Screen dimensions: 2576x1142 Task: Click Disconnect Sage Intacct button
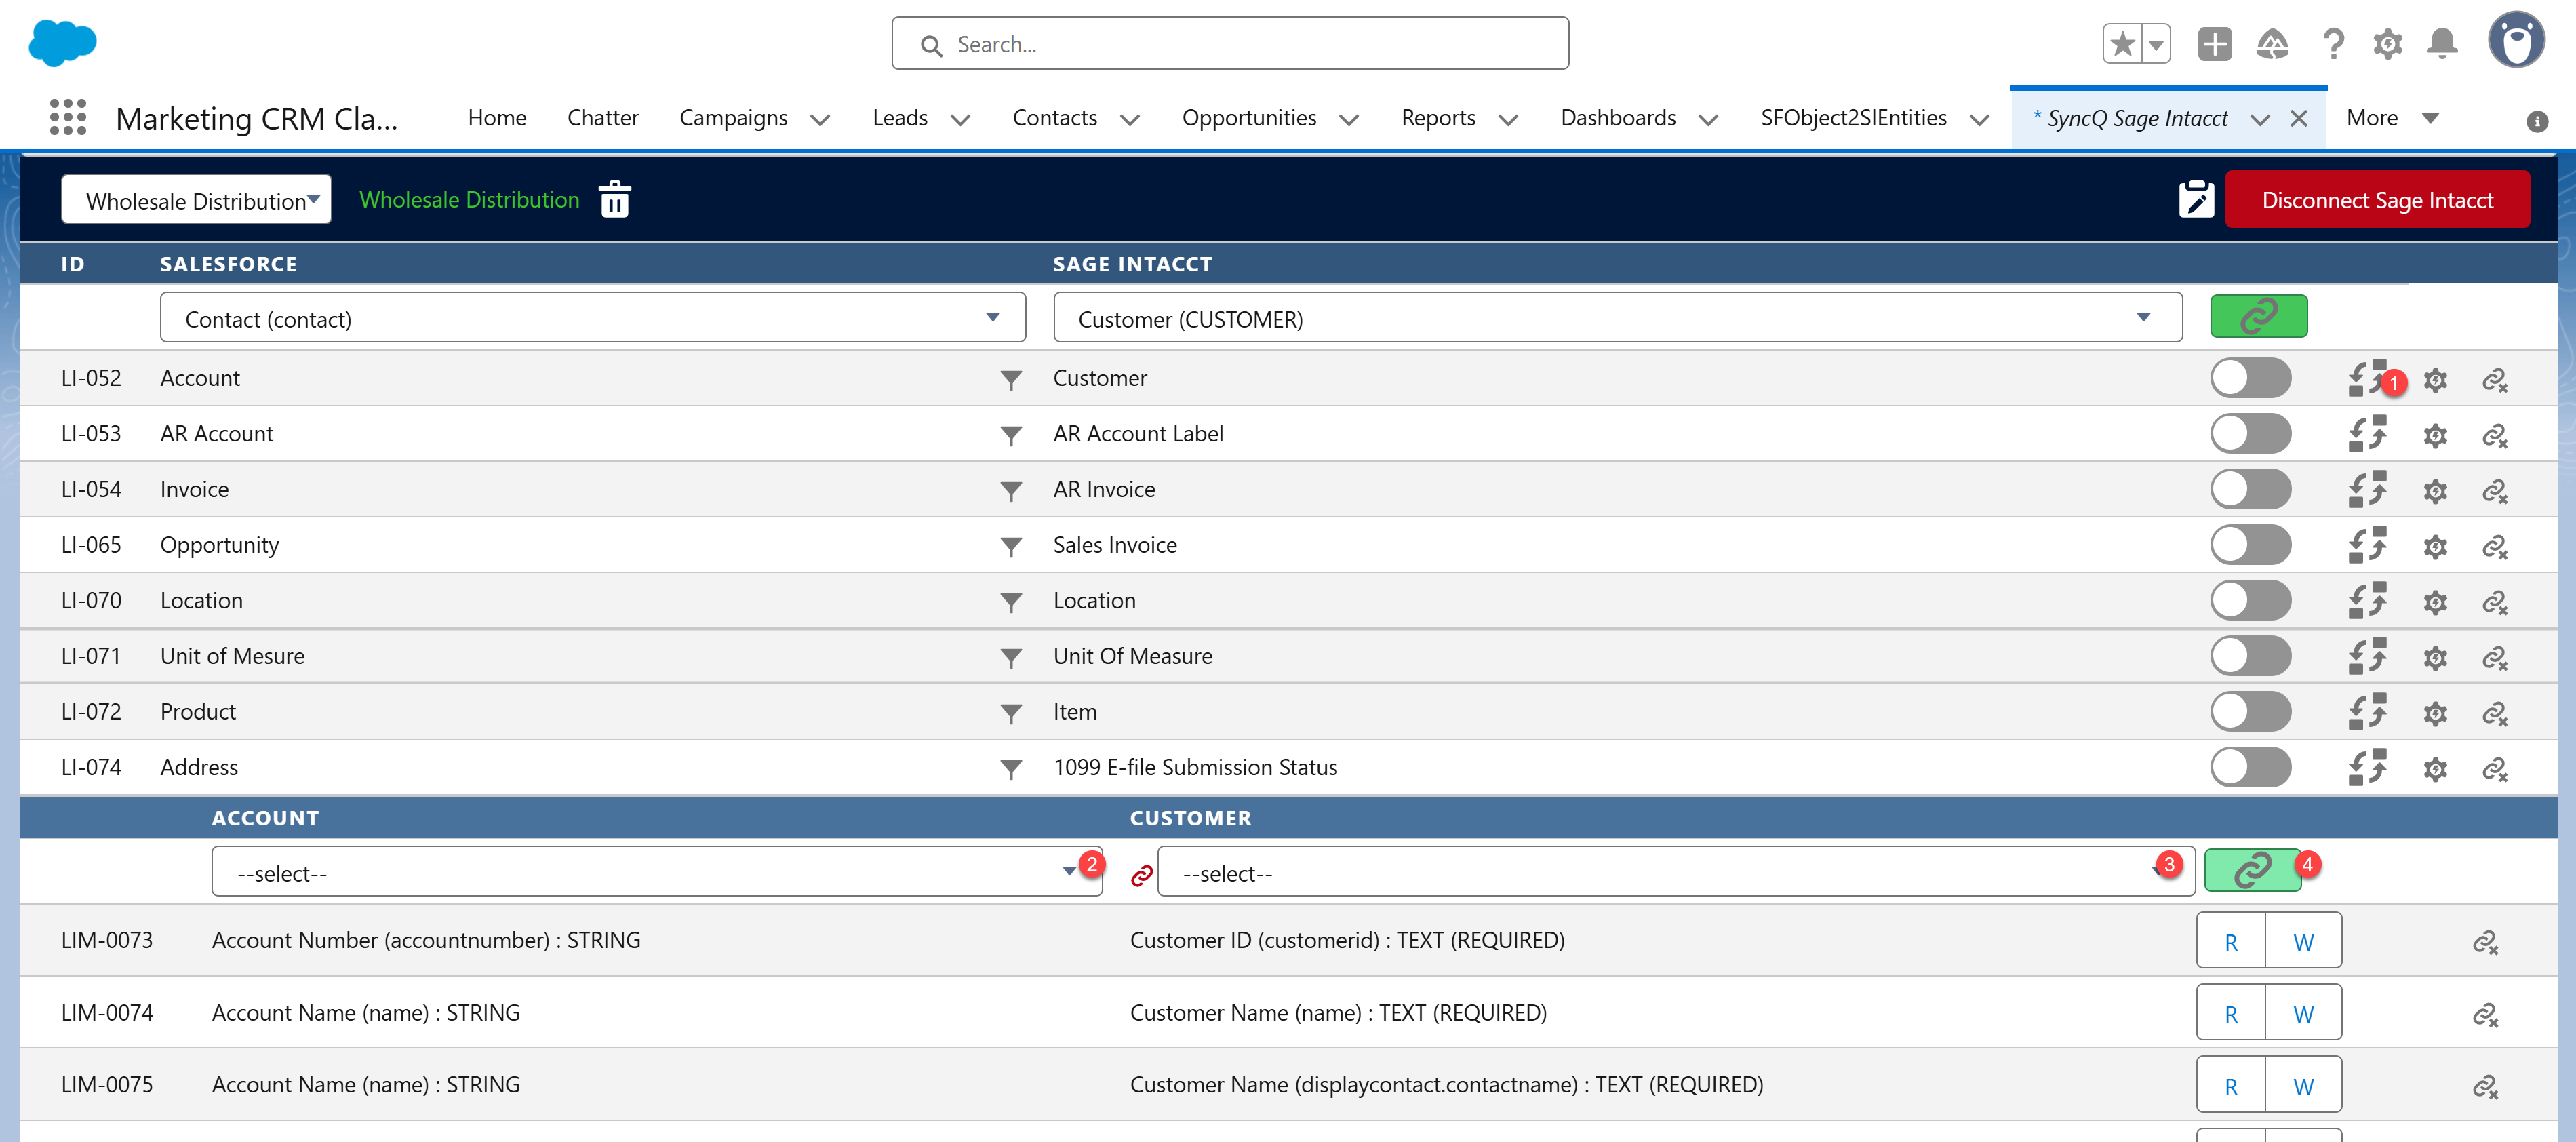click(x=2377, y=200)
